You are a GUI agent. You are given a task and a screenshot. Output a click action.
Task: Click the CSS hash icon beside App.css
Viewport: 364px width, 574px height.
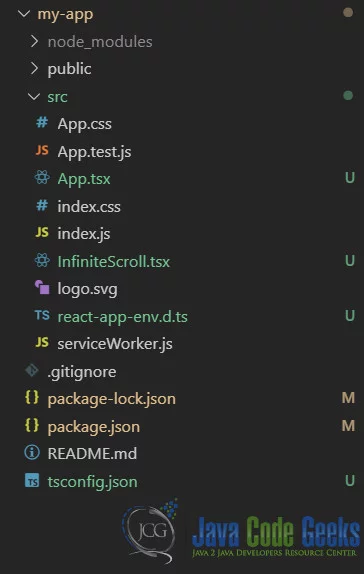pyautogui.click(x=42, y=123)
